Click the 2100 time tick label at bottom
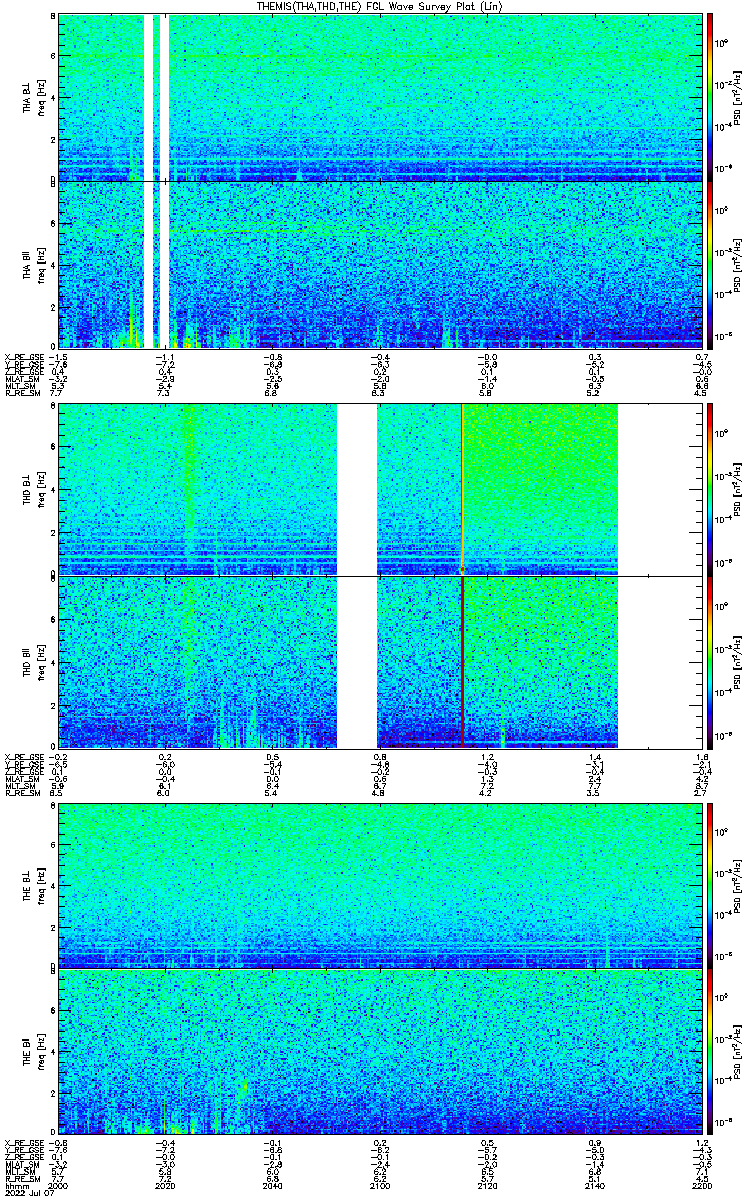This screenshot has width=750, height=1200. [x=379, y=1184]
